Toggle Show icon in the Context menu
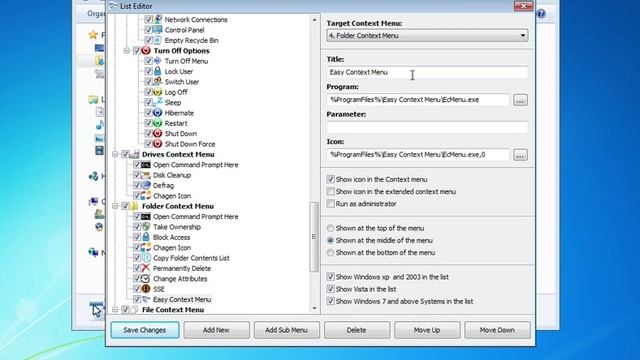This screenshot has width=640, height=360. tap(331, 179)
